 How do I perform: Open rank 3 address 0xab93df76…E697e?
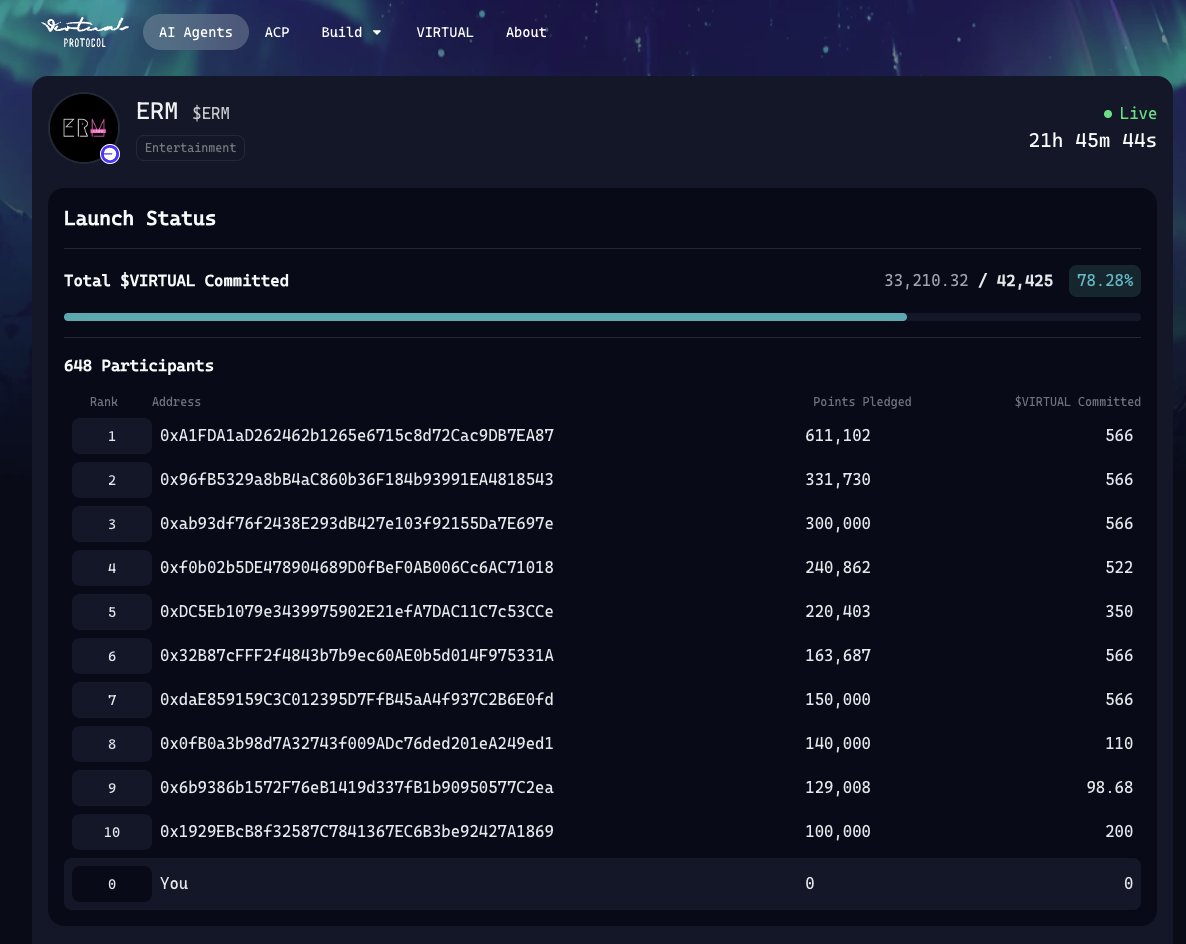[x=357, y=523]
